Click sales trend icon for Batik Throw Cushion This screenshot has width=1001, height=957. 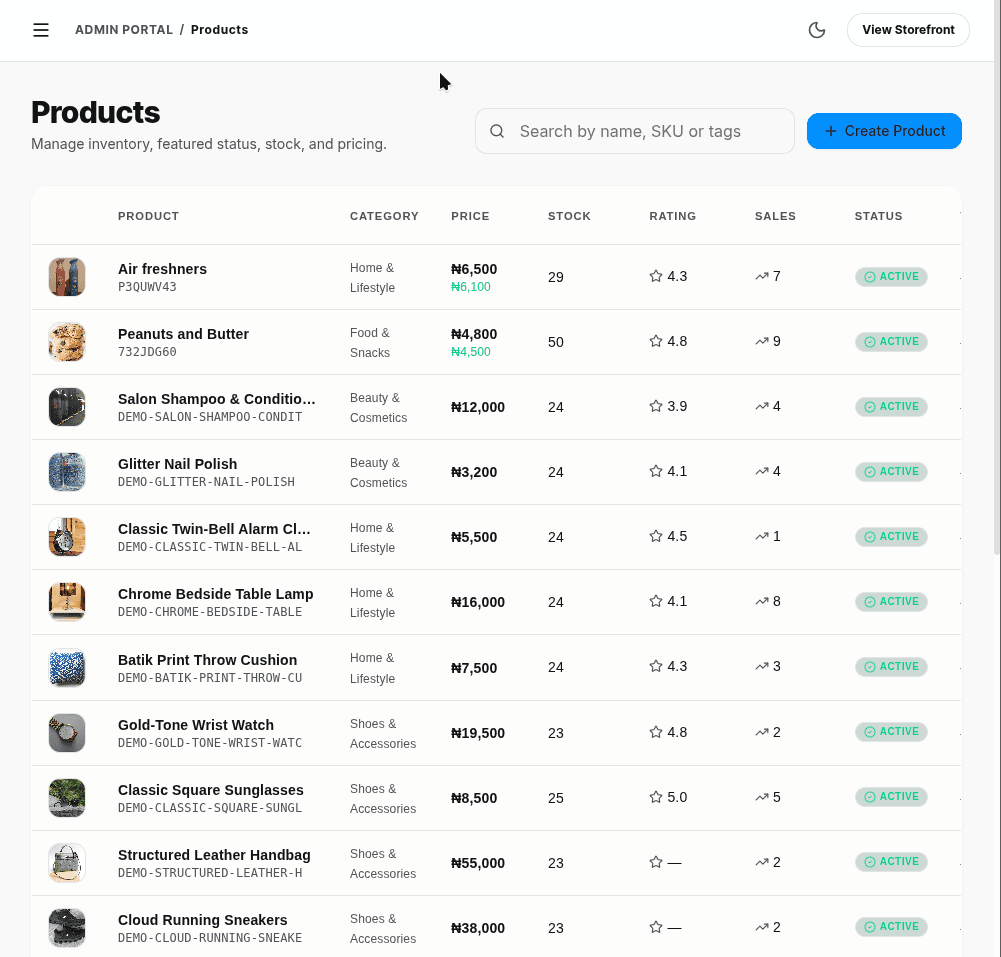[762, 667]
